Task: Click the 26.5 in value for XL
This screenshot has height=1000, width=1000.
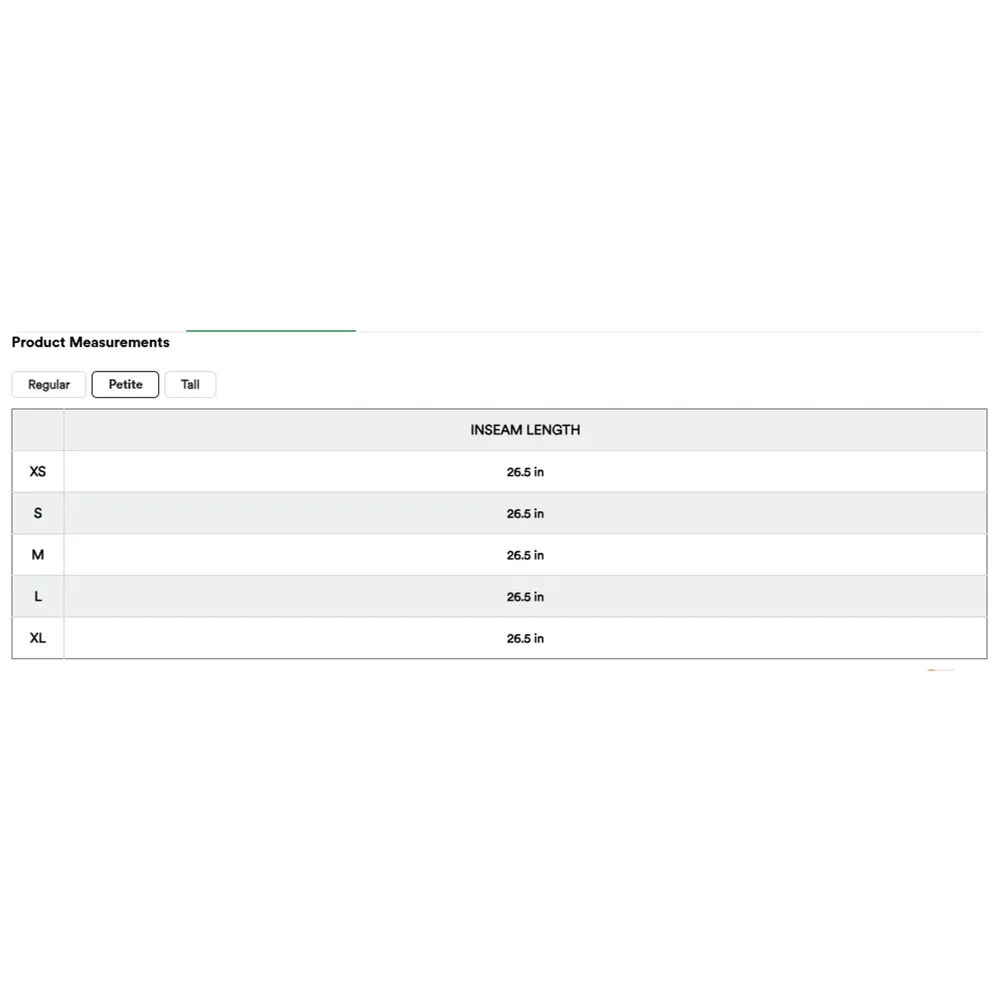Action: coord(525,638)
